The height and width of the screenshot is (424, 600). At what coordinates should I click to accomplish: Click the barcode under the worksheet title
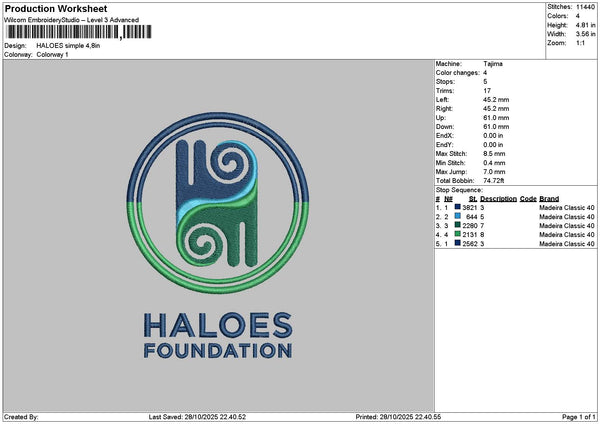click(78, 32)
